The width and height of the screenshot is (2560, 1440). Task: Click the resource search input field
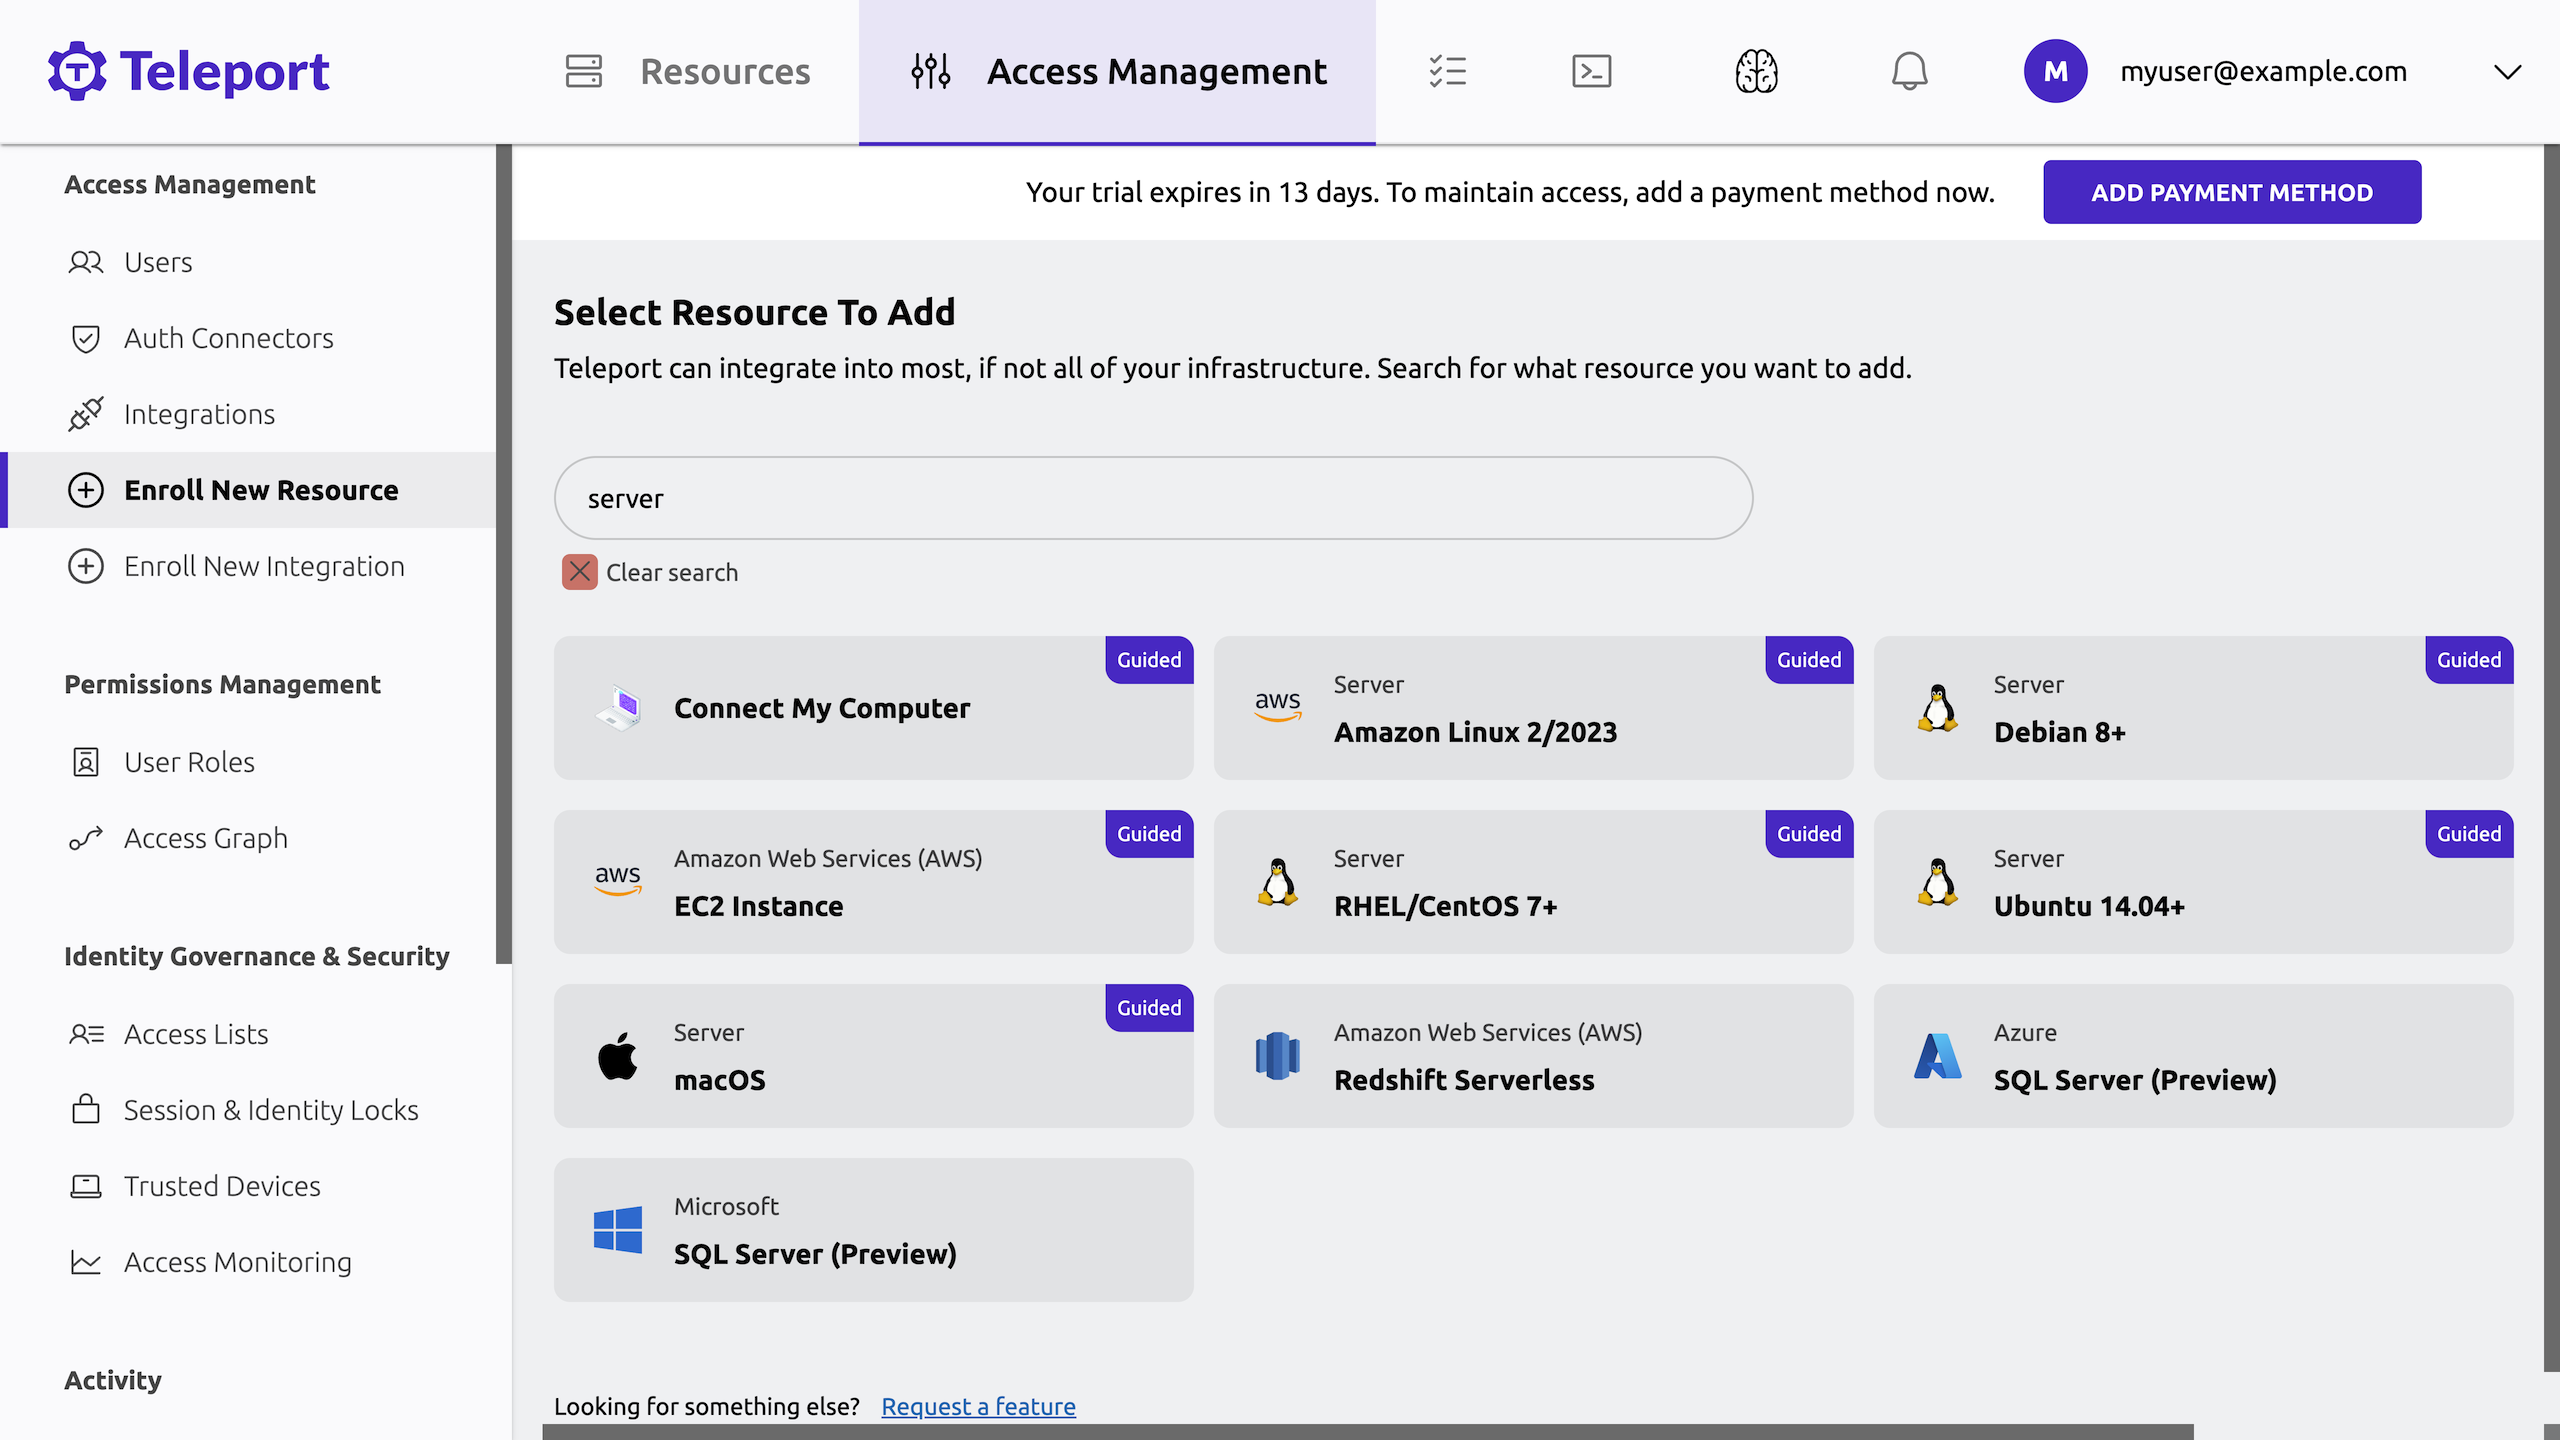click(1152, 497)
